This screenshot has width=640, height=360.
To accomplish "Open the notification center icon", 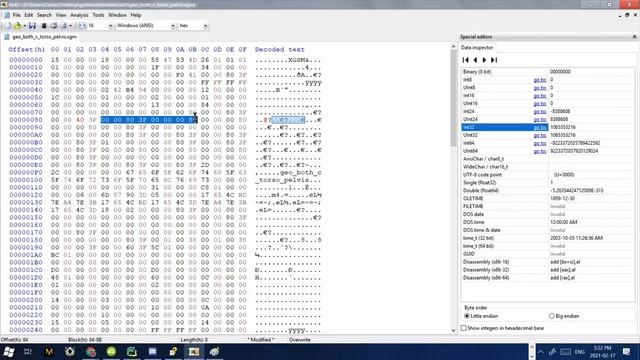I will tap(627, 352).
